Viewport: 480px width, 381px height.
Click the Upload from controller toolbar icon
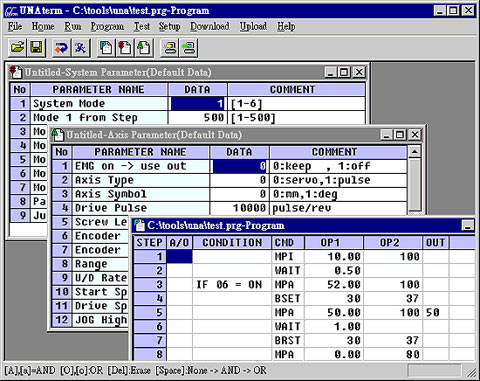188,47
